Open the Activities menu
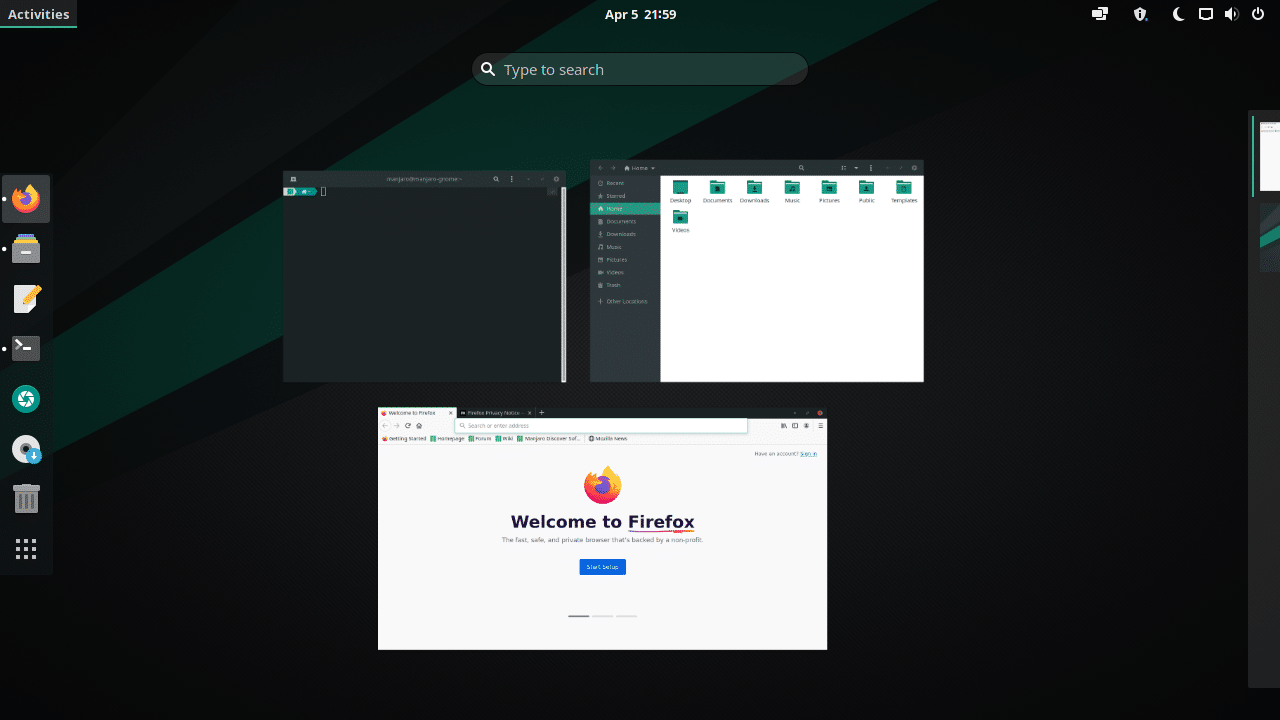 click(x=38, y=14)
